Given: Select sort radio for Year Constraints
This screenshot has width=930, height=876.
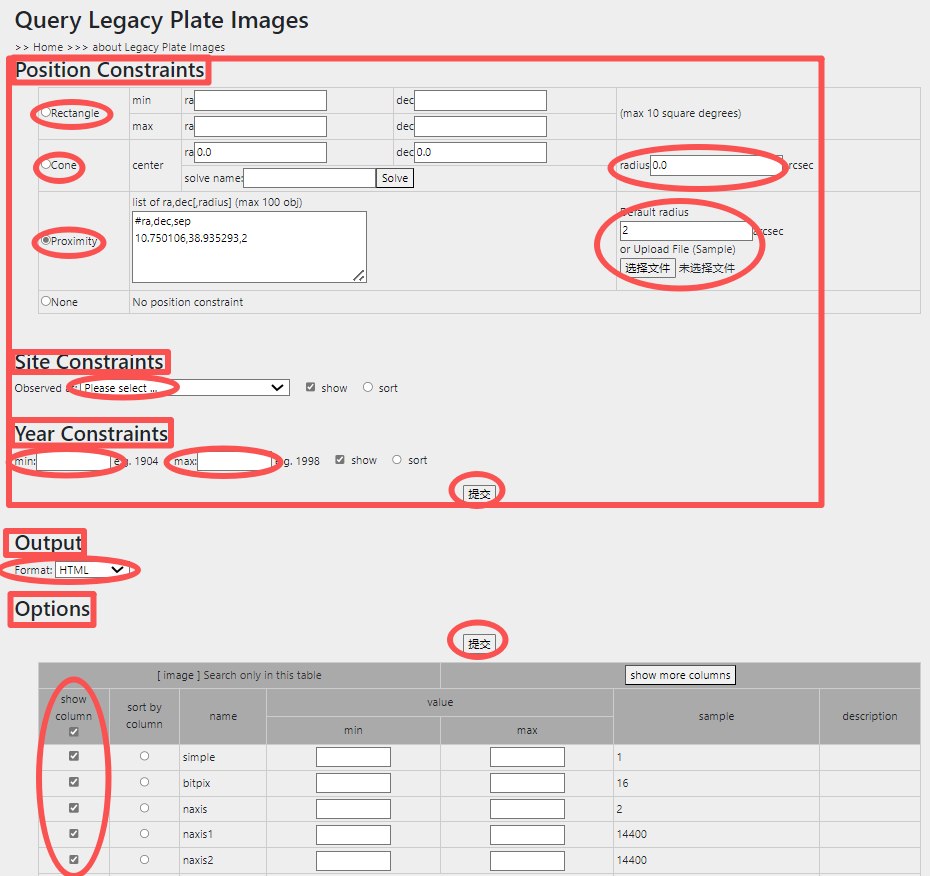Looking at the screenshot, I should tap(397, 460).
